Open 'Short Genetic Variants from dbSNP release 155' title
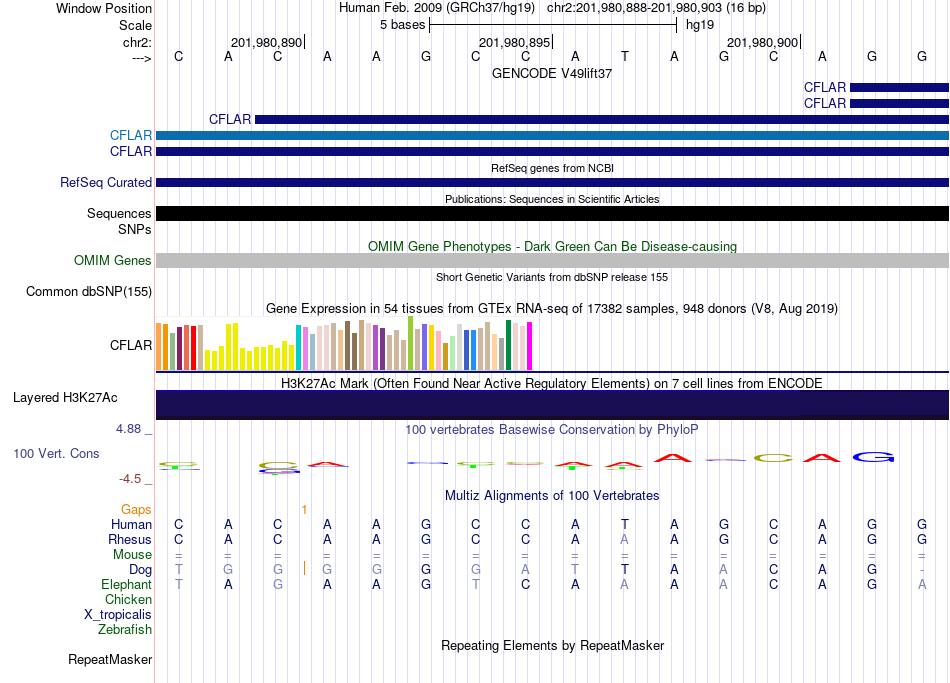This screenshot has width=950, height=683. point(552,277)
